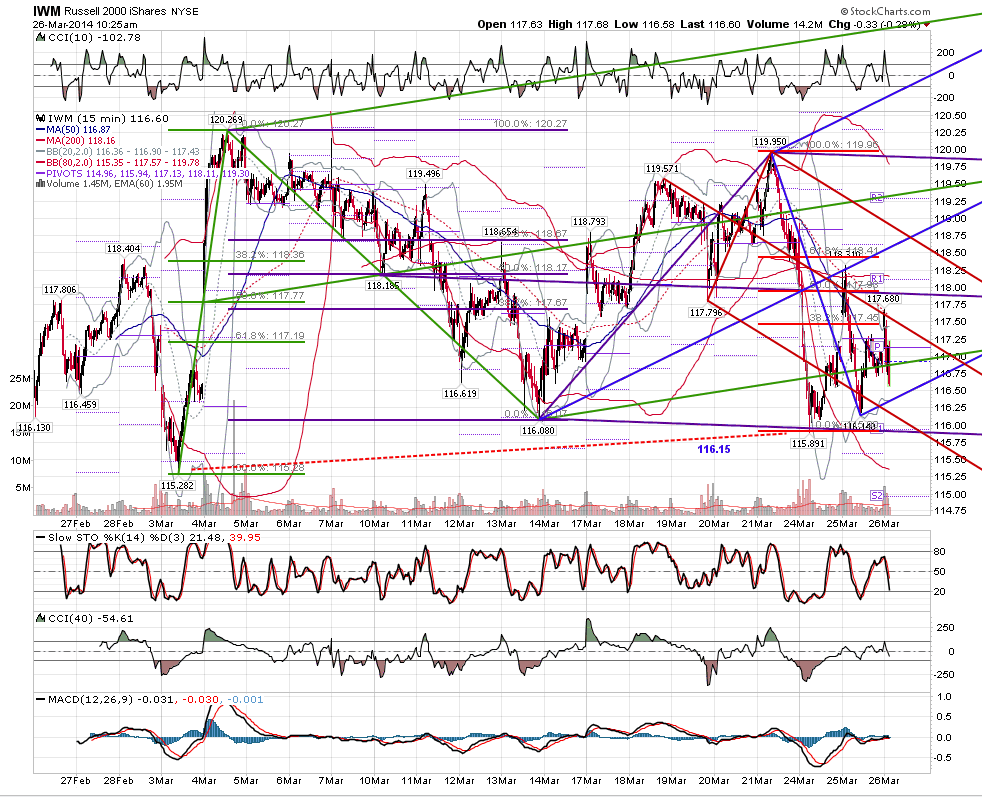
Task: Click the 119.950 peak price label
Action: 770,142
